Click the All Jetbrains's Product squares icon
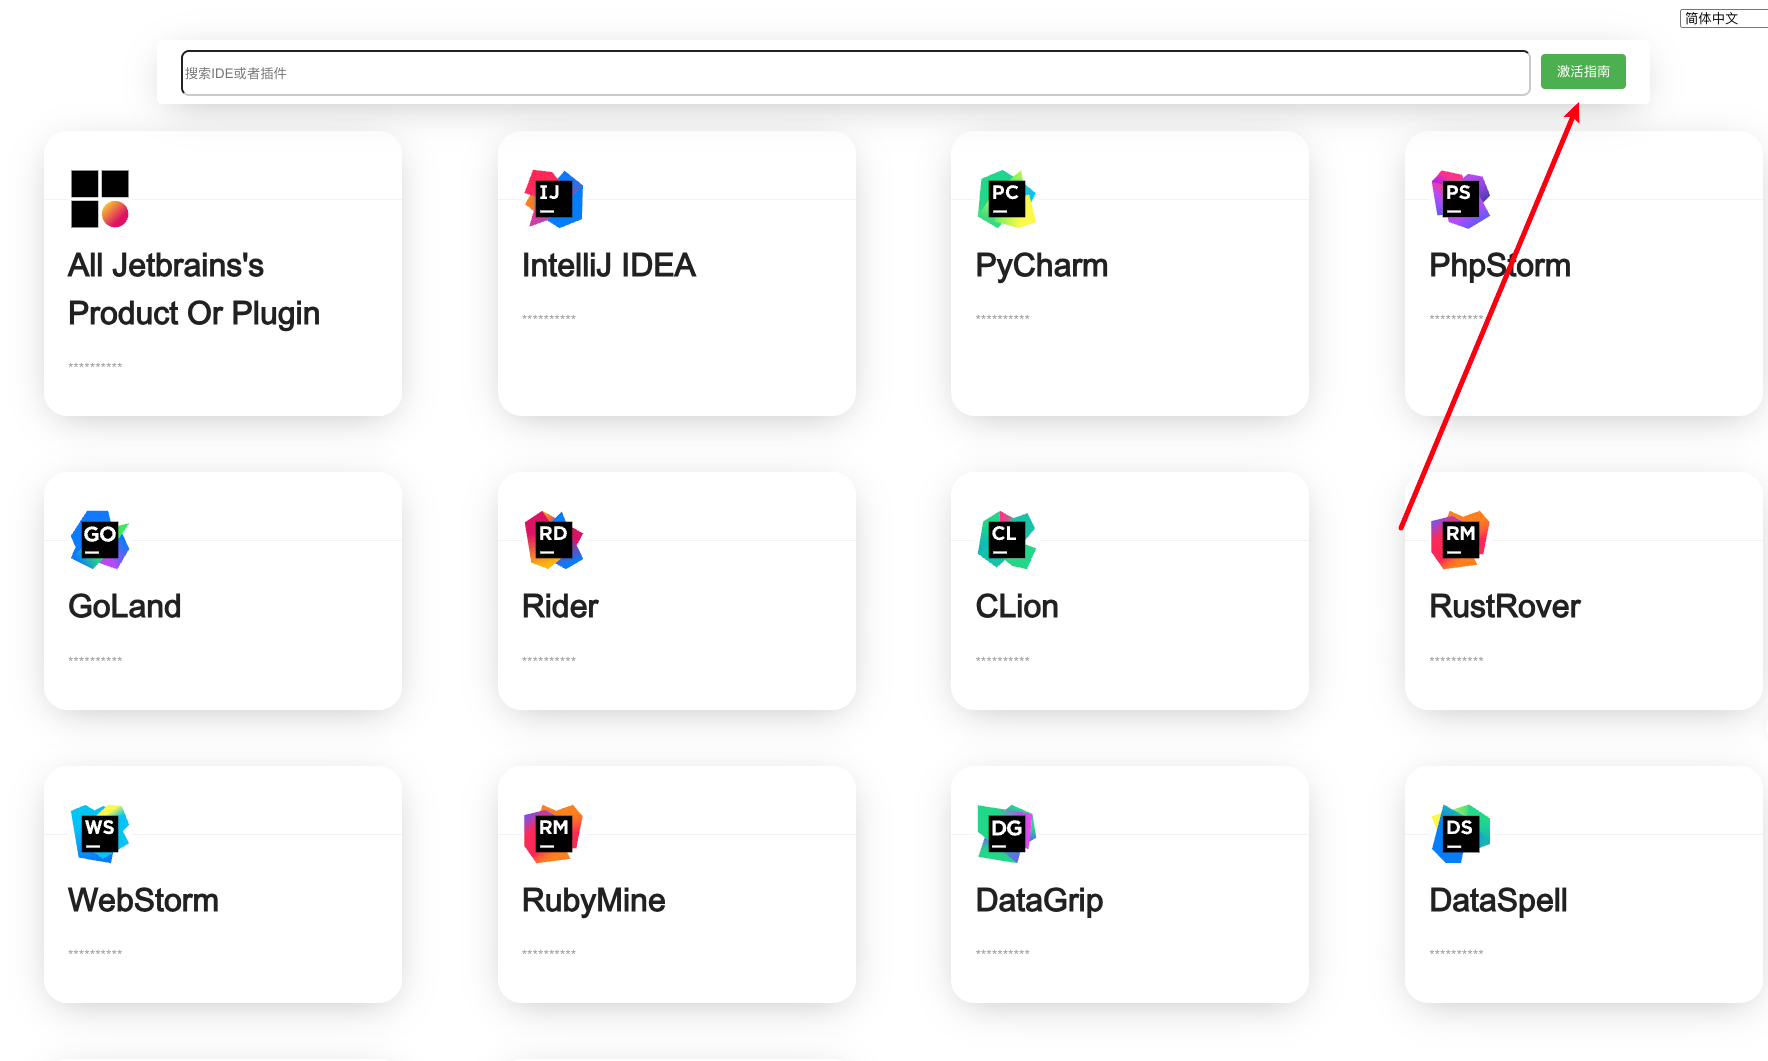The image size is (1768, 1061). click(x=100, y=199)
